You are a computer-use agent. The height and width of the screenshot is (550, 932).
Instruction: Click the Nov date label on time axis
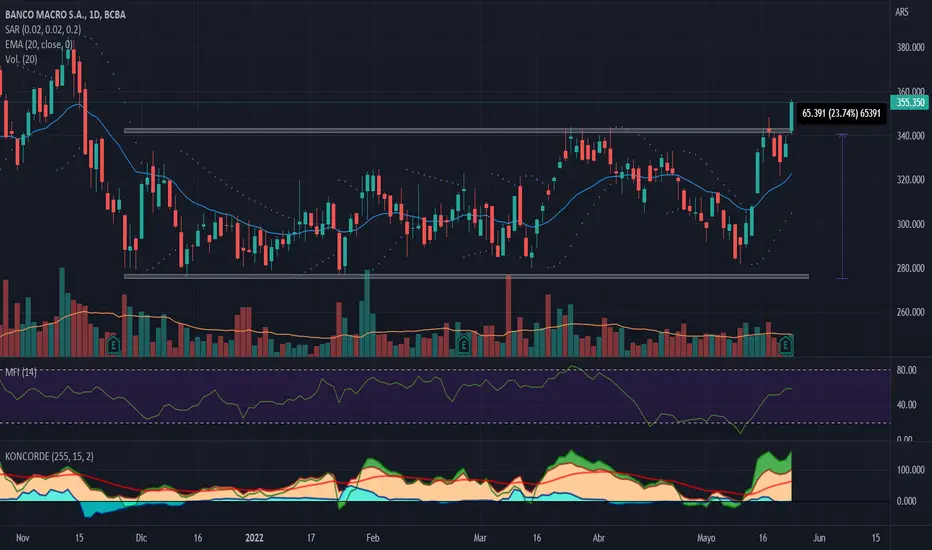(x=23, y=538)
